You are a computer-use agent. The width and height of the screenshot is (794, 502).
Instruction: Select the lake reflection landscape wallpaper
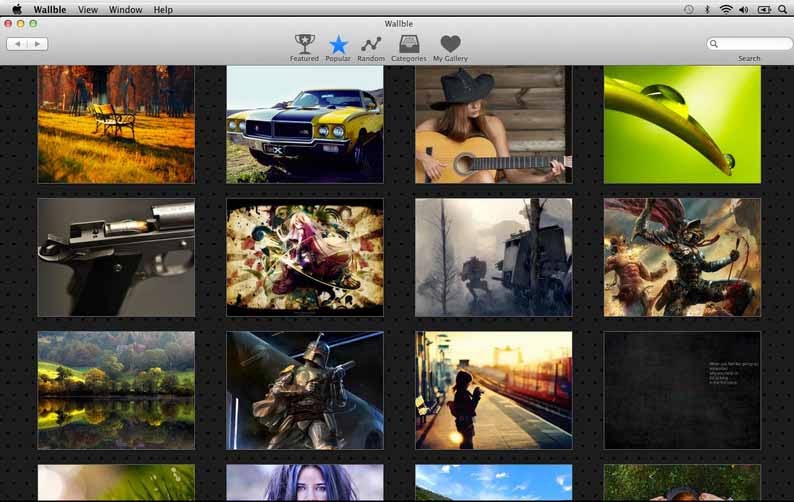(x=116, y=390)
